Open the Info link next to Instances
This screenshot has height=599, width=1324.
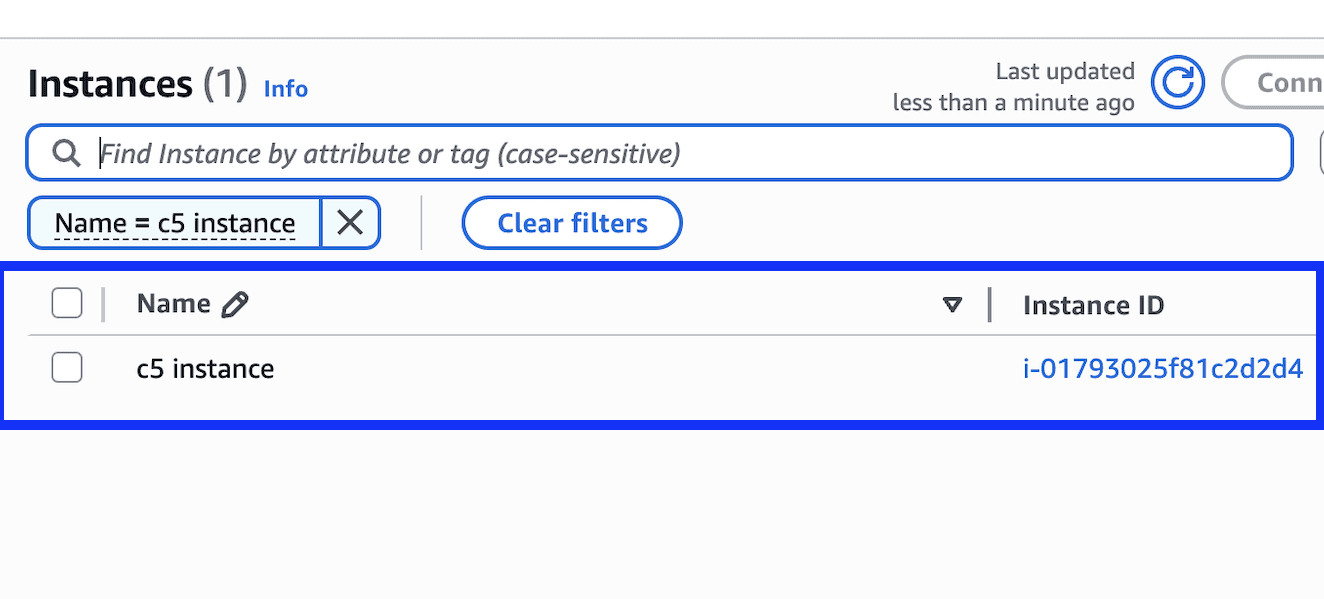286,89
